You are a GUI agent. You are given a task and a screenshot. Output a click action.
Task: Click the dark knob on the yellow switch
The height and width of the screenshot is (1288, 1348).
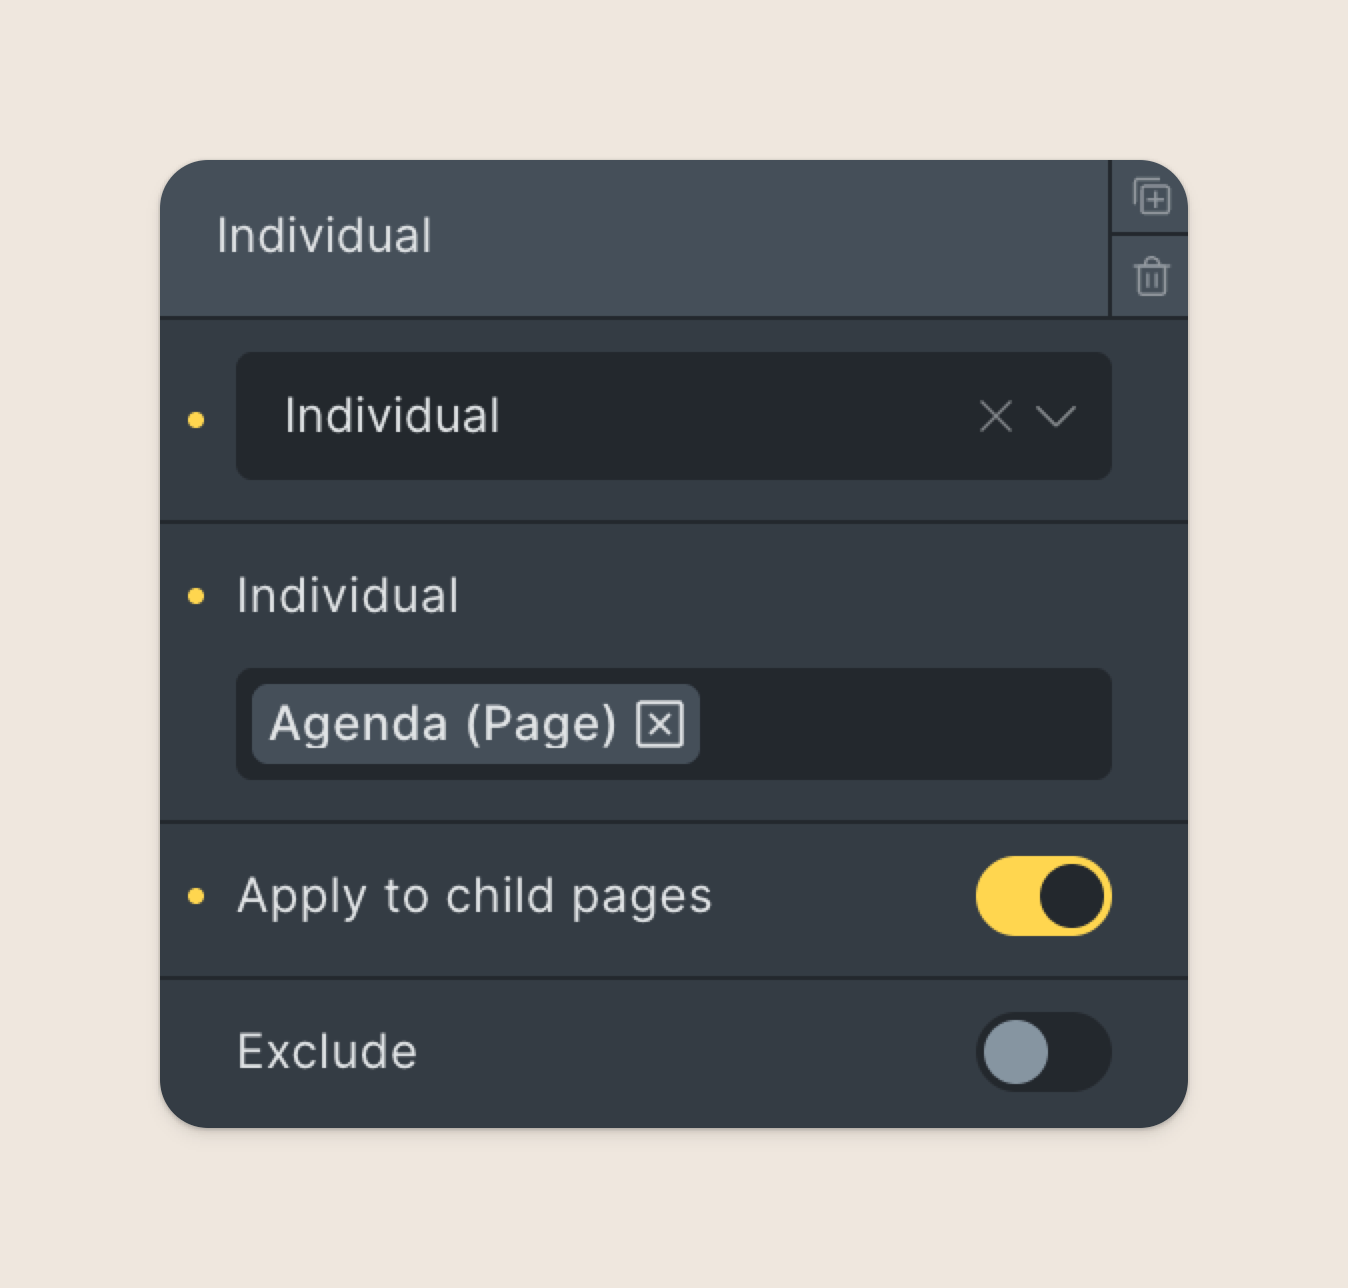click(x=1072, y=896)
